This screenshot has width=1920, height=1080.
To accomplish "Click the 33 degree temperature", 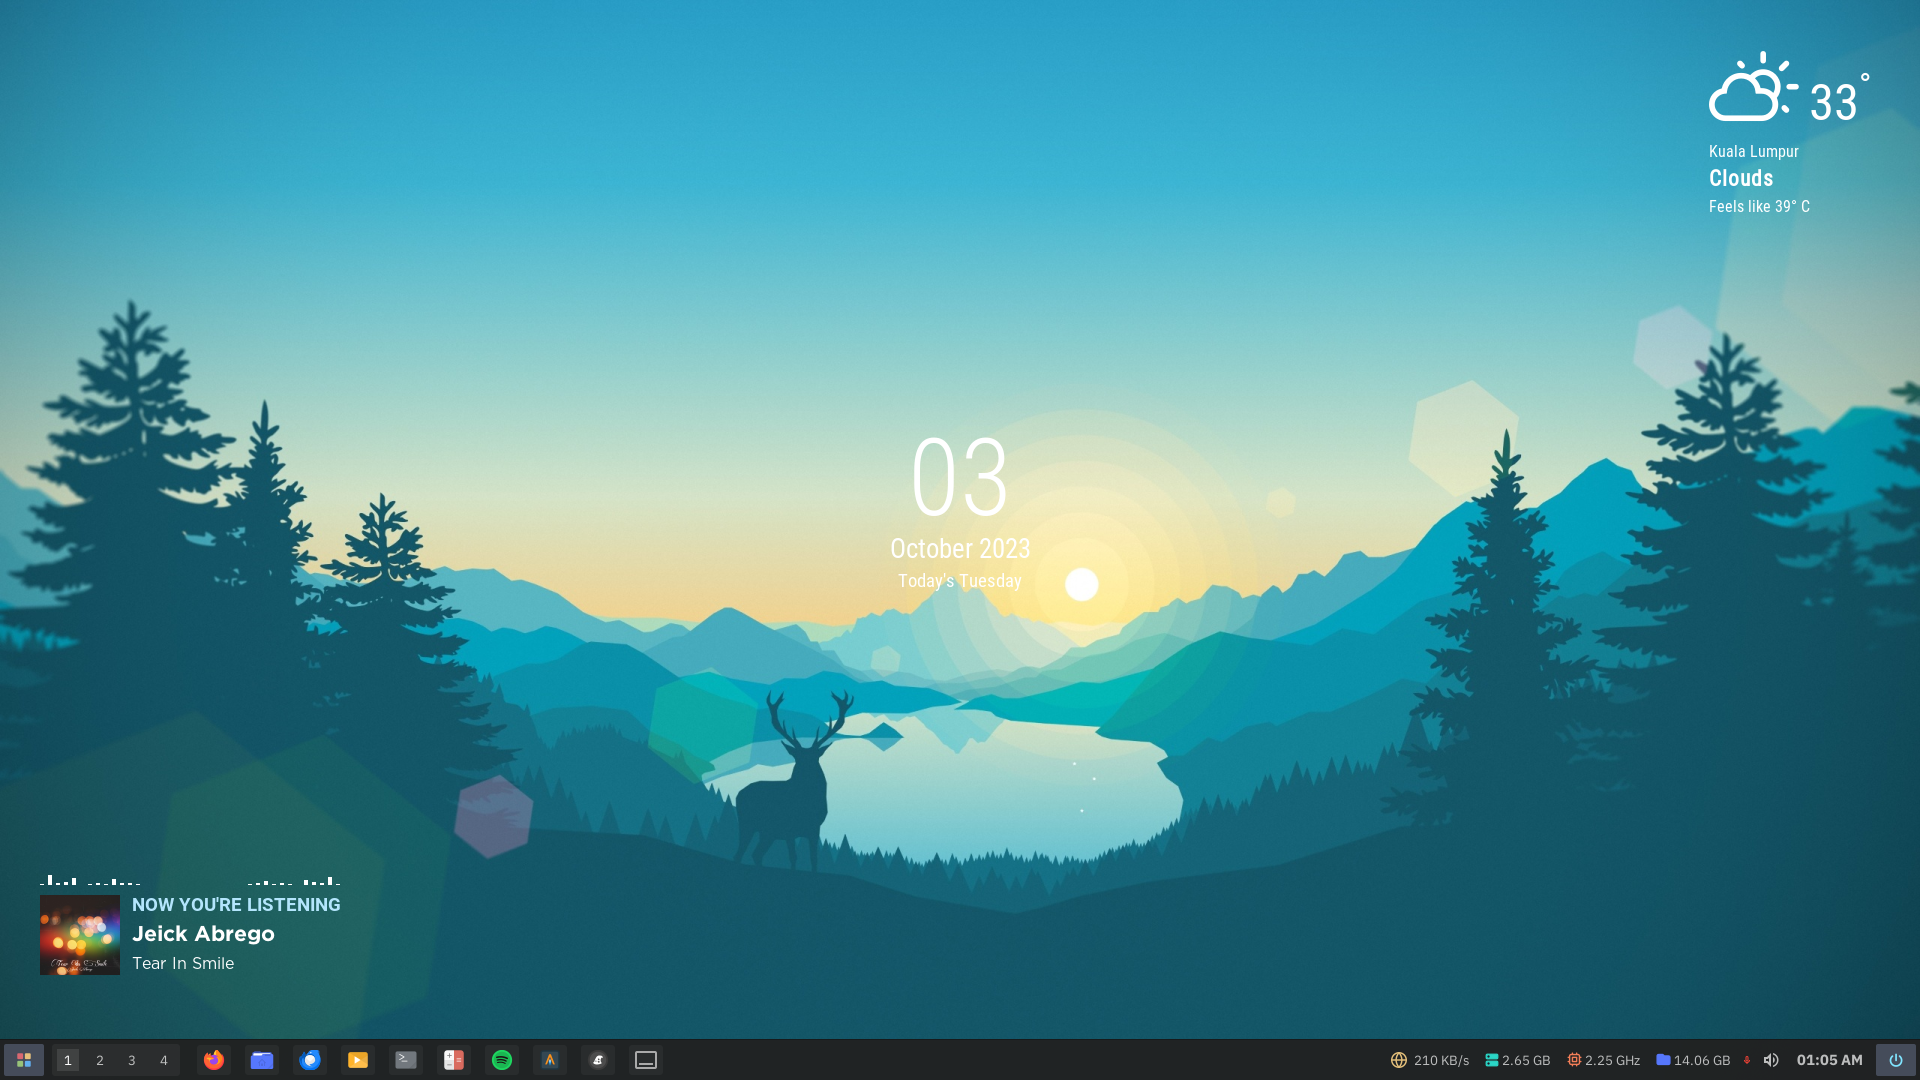I will point(1839,99).
